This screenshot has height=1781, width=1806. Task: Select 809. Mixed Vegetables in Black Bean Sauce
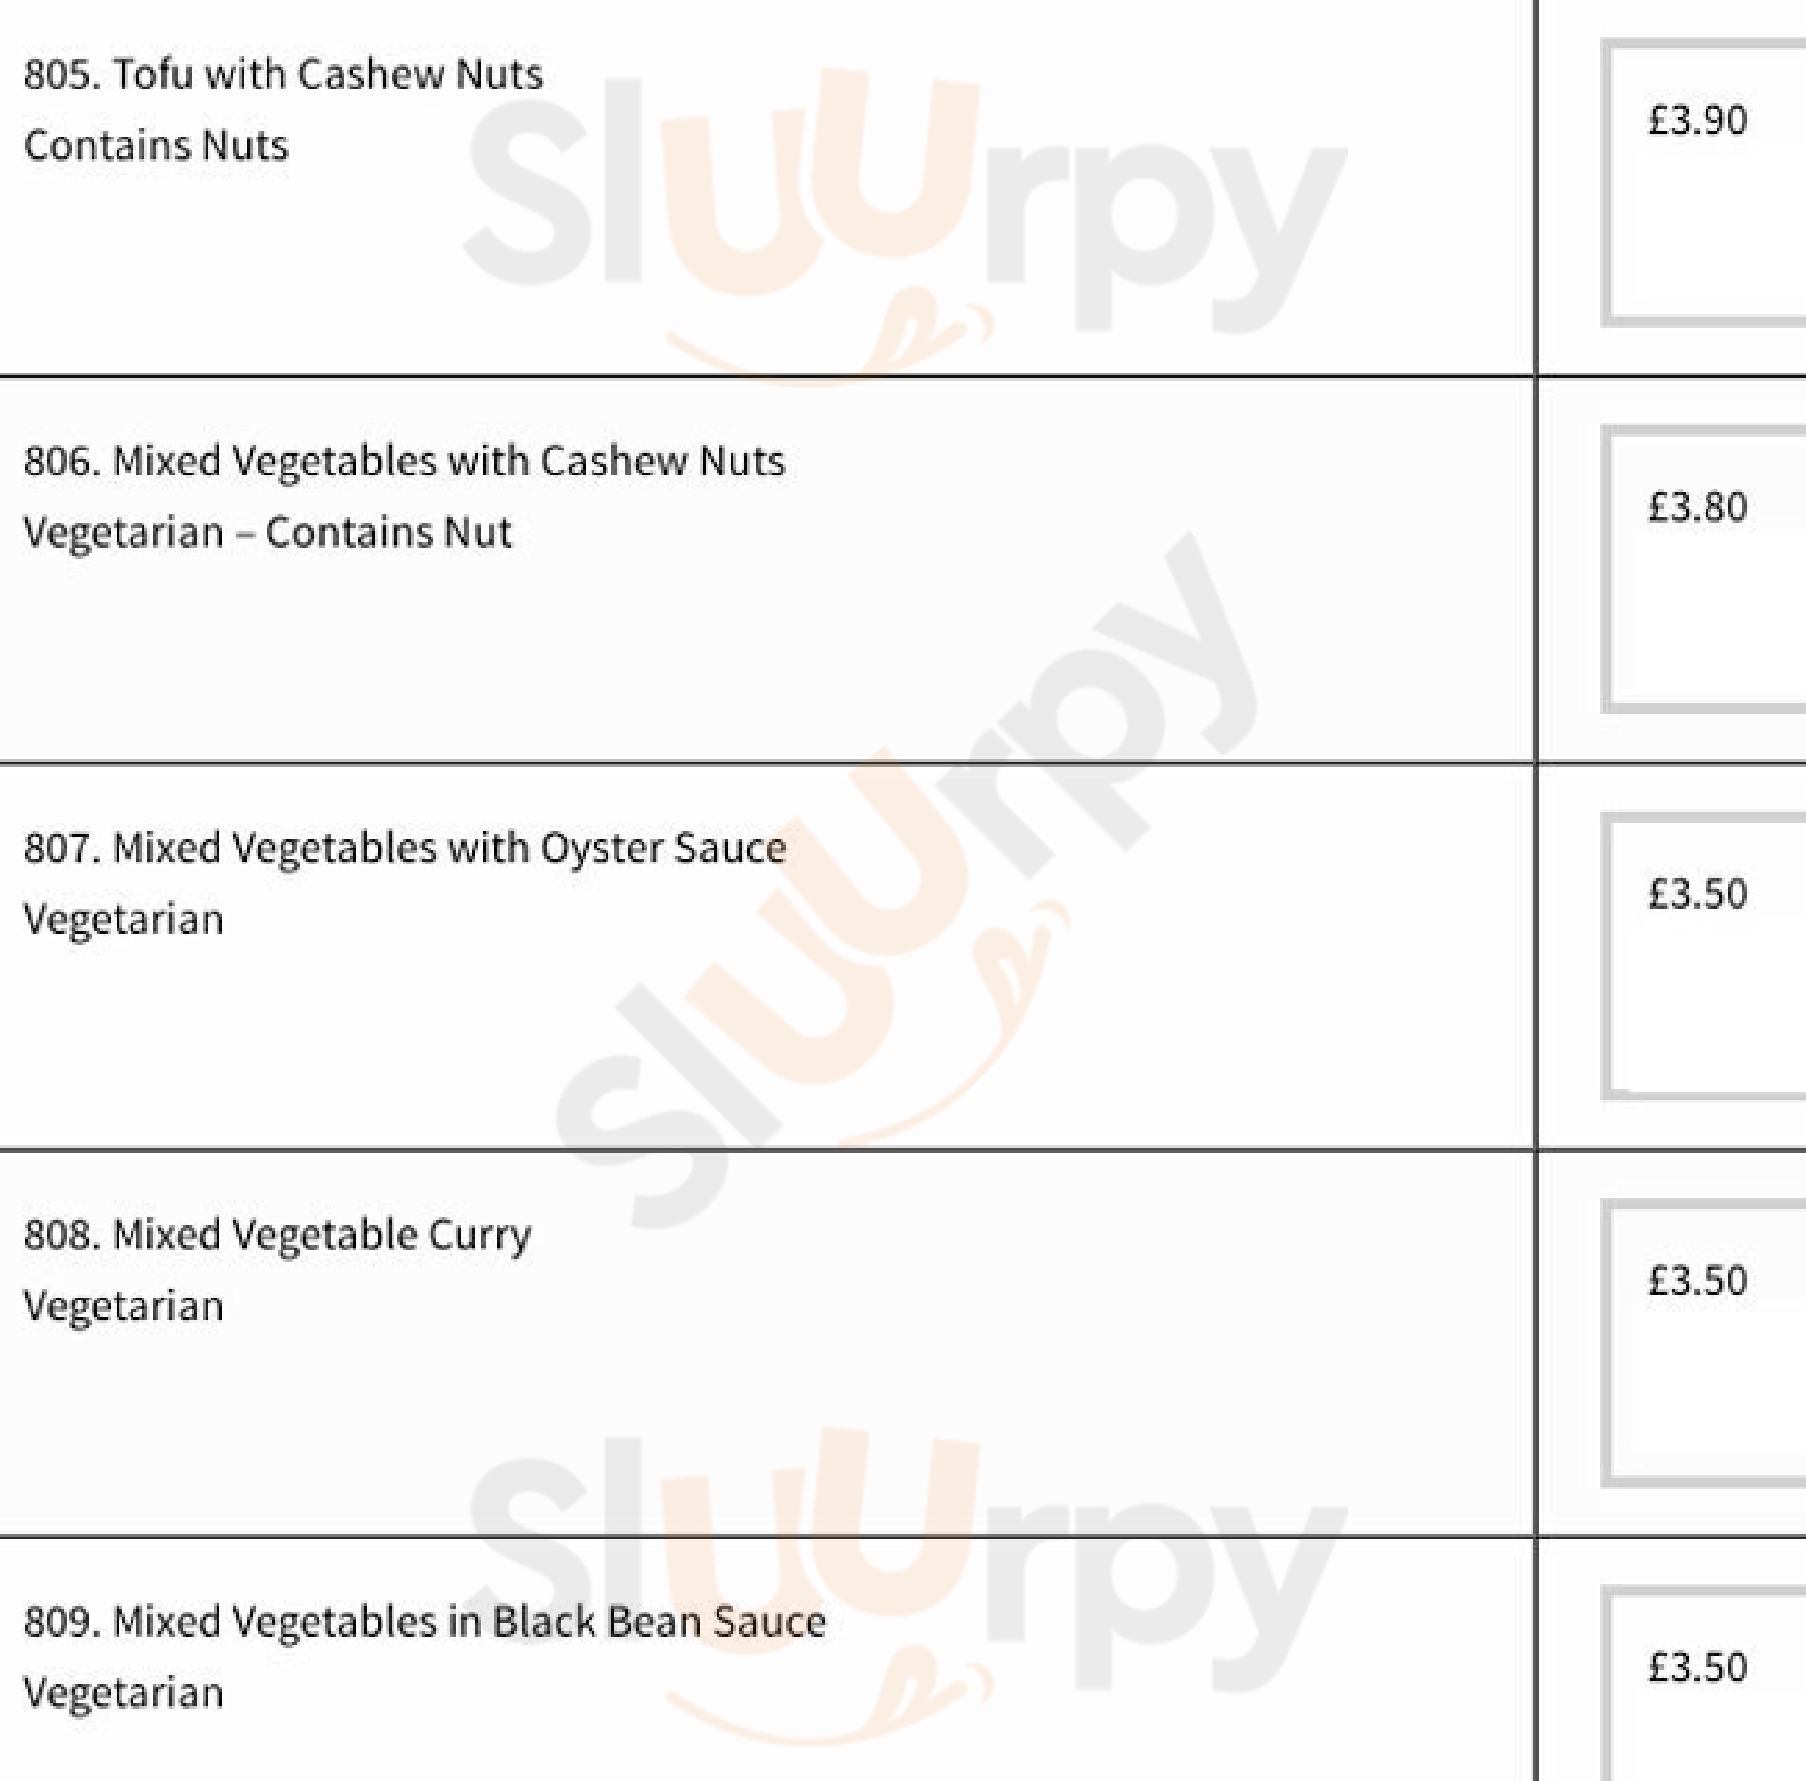pos(424,1621)
